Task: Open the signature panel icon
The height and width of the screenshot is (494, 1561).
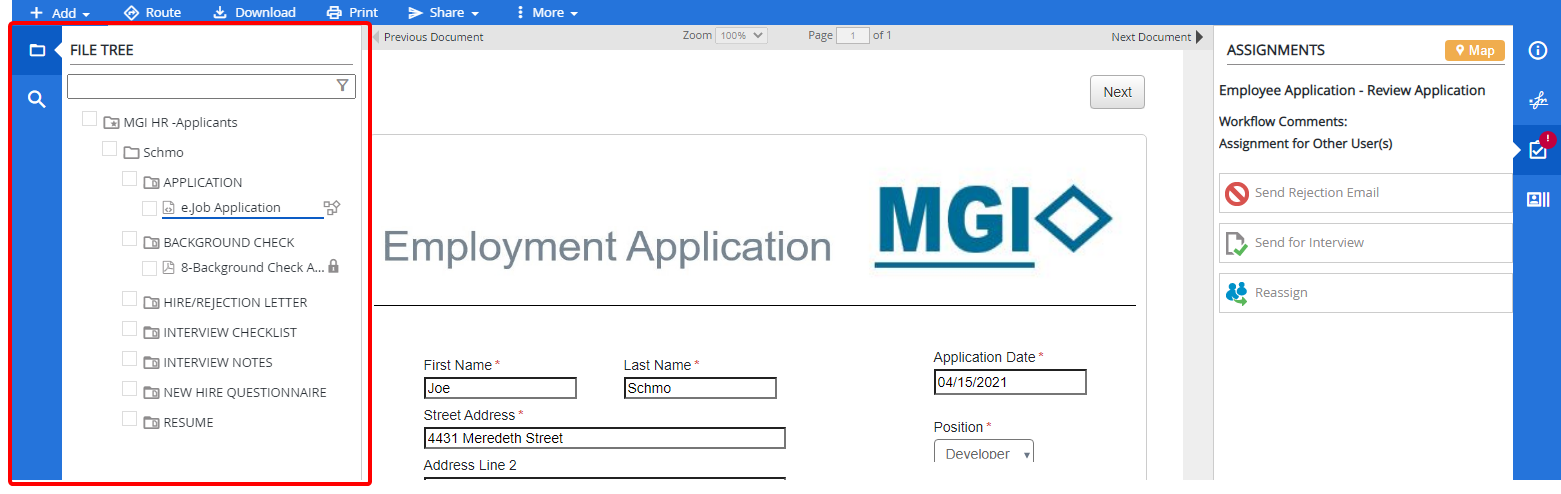Action: [1538, 100]
